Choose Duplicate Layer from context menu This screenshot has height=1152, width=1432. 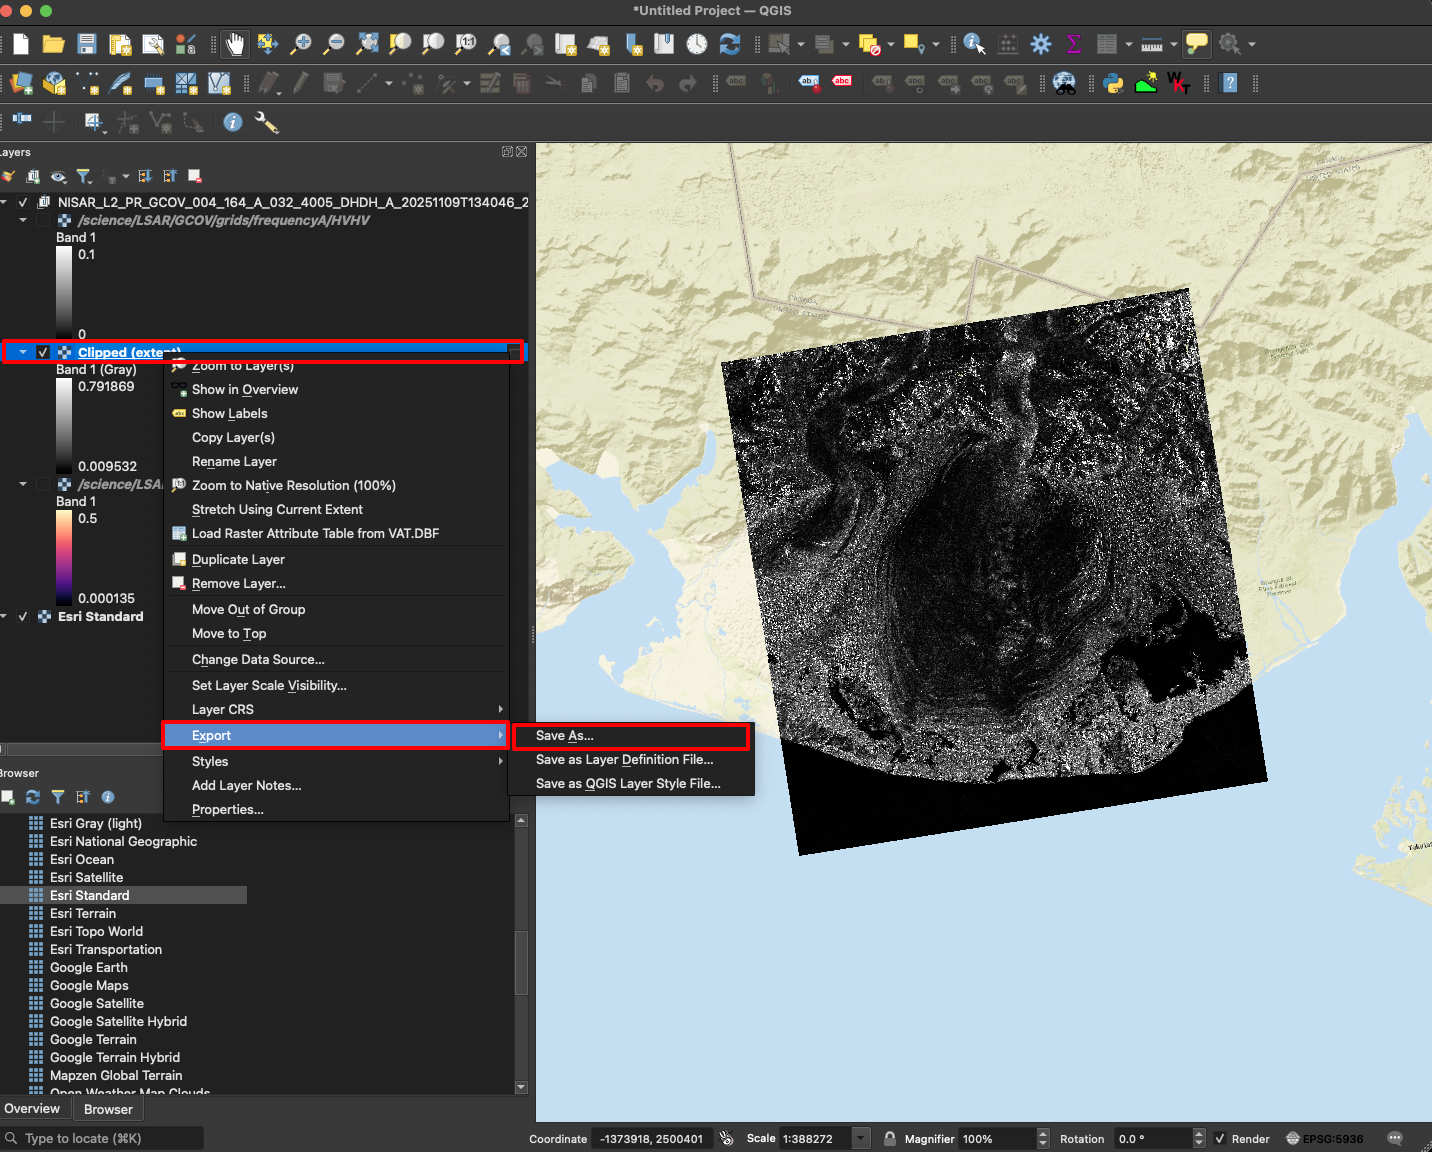(x=240, y=559)
